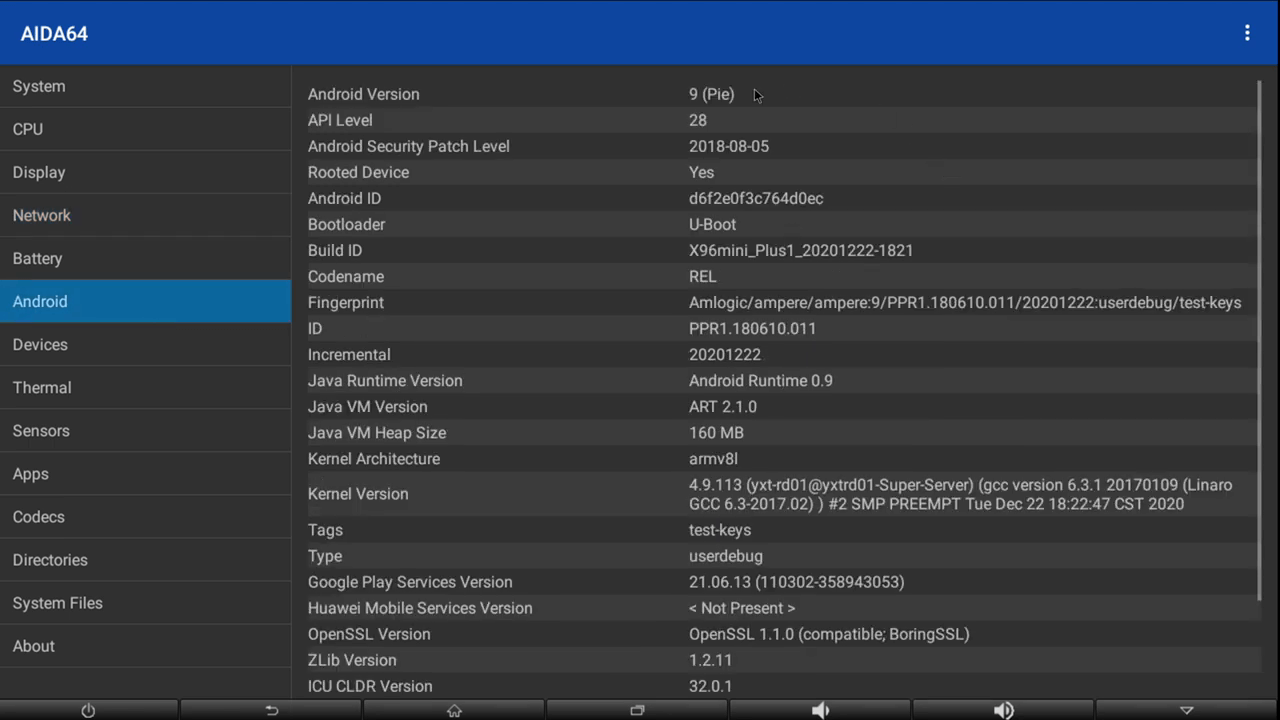Screen dimensions: 1280x720
Task: Click the AIDA64 app title
Action: pos(54,33)
